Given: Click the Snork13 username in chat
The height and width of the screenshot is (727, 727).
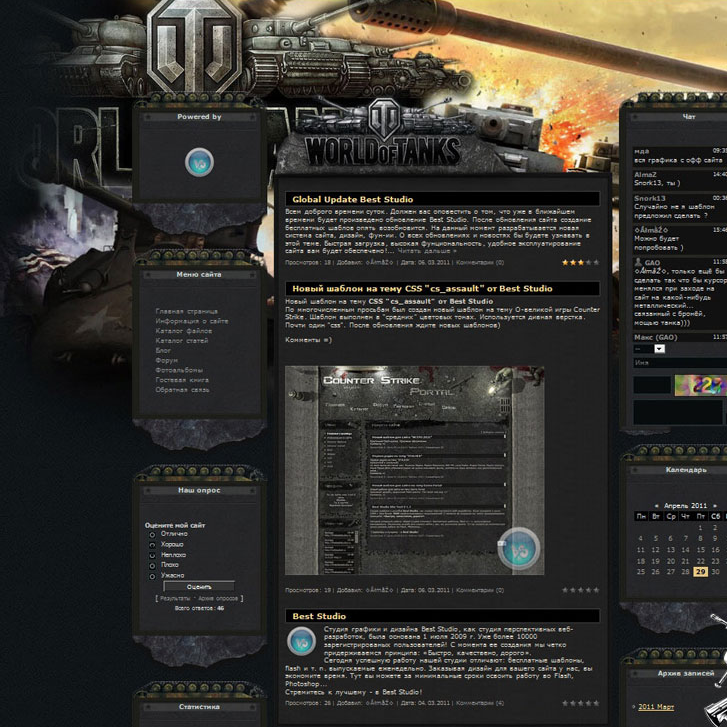Looking at the screenshot, I should coord(650,198).
